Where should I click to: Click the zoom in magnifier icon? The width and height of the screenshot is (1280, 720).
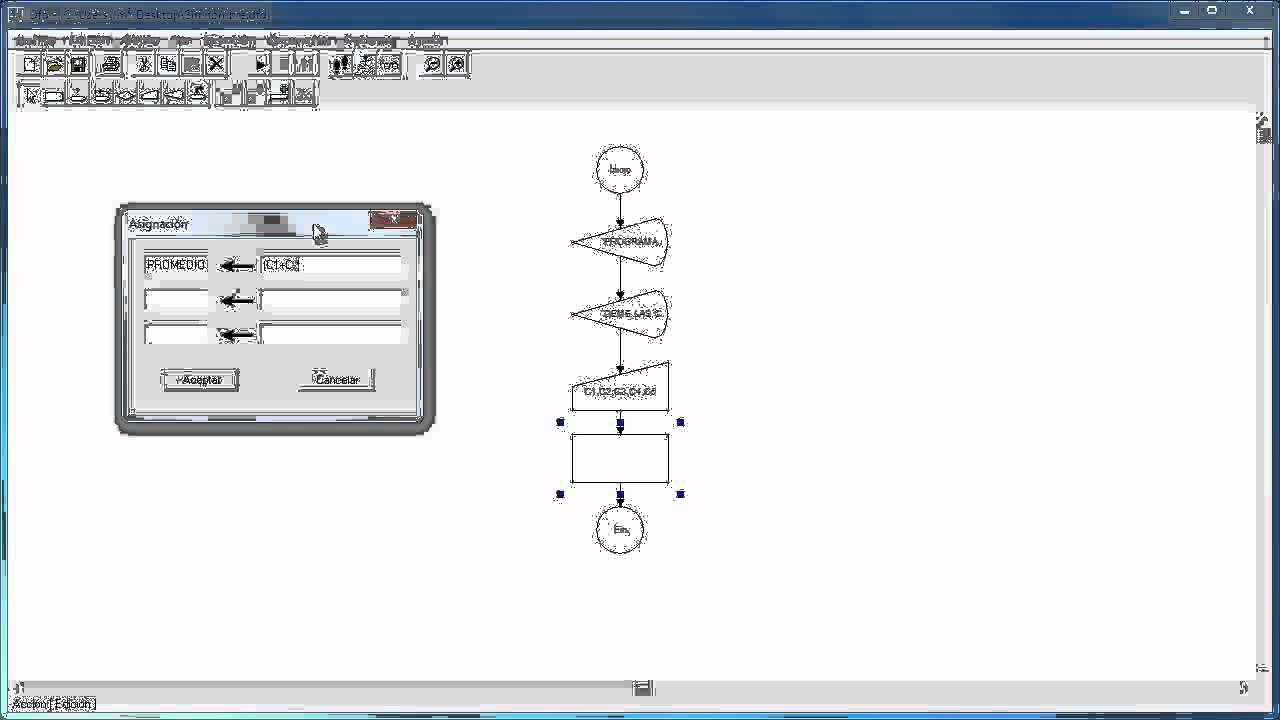coord(457,64)
